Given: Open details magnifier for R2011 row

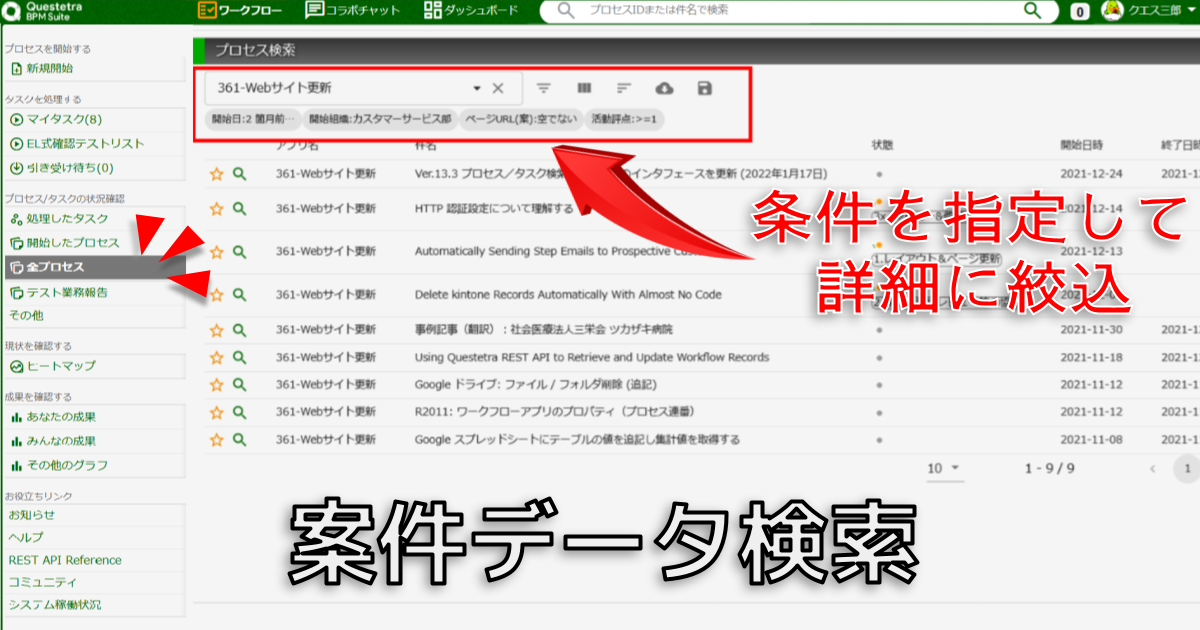Looking at the screenshot, I should point(239,411).
